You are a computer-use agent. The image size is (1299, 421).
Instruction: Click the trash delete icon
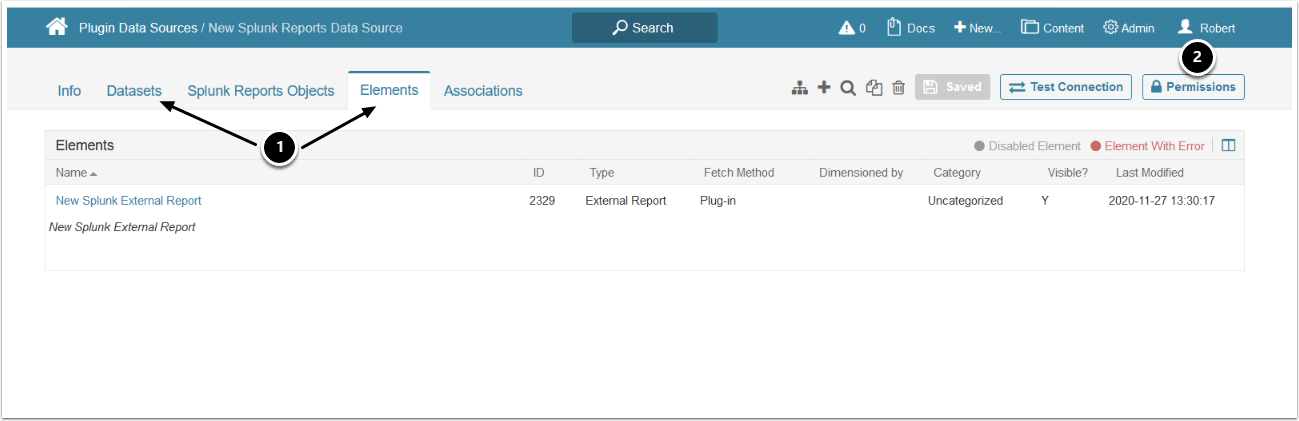click(898, 88)
